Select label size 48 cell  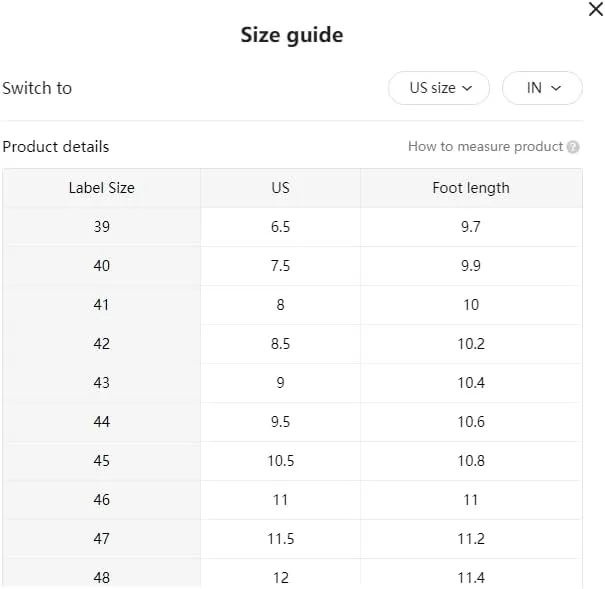102,574
